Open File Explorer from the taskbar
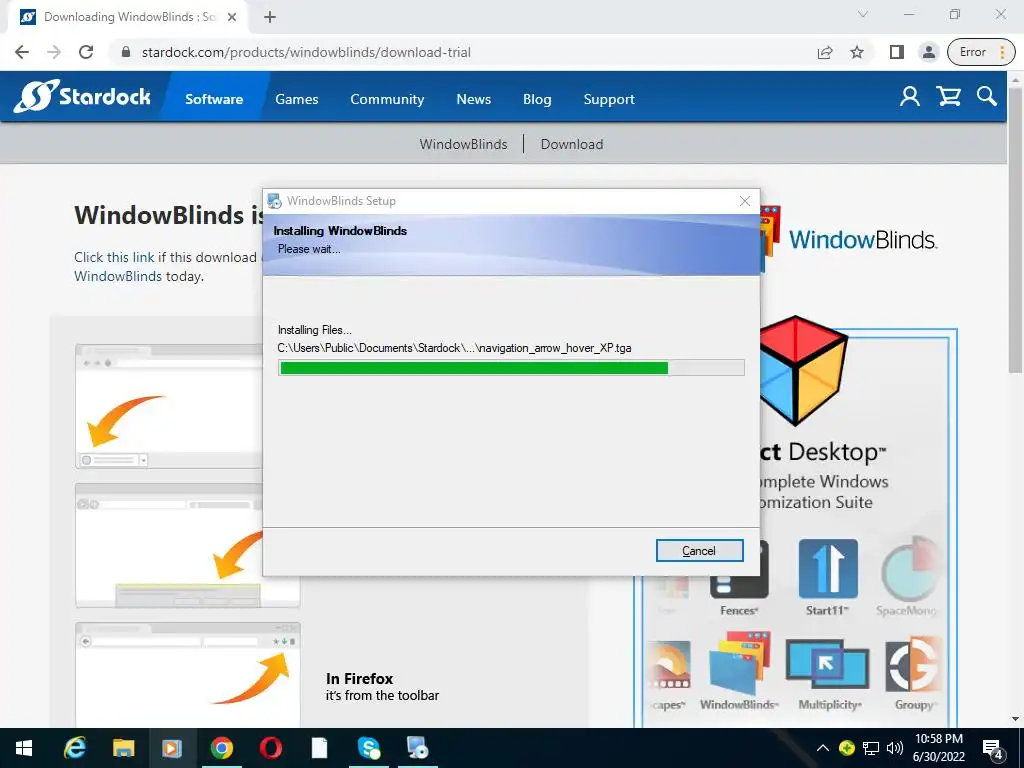The width and height of the screenshot is (1024, 768). point(123,748)
